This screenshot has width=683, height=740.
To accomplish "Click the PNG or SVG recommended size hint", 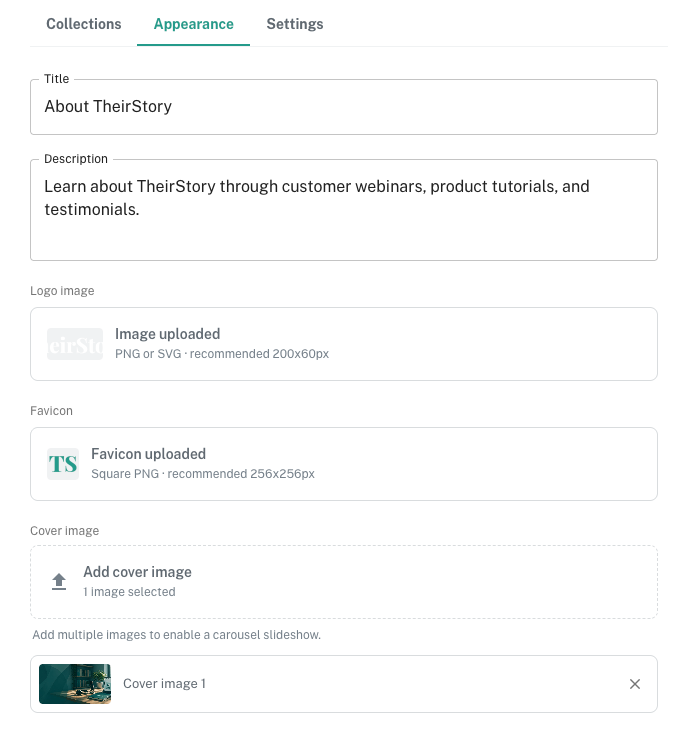I will click(222, 354).
